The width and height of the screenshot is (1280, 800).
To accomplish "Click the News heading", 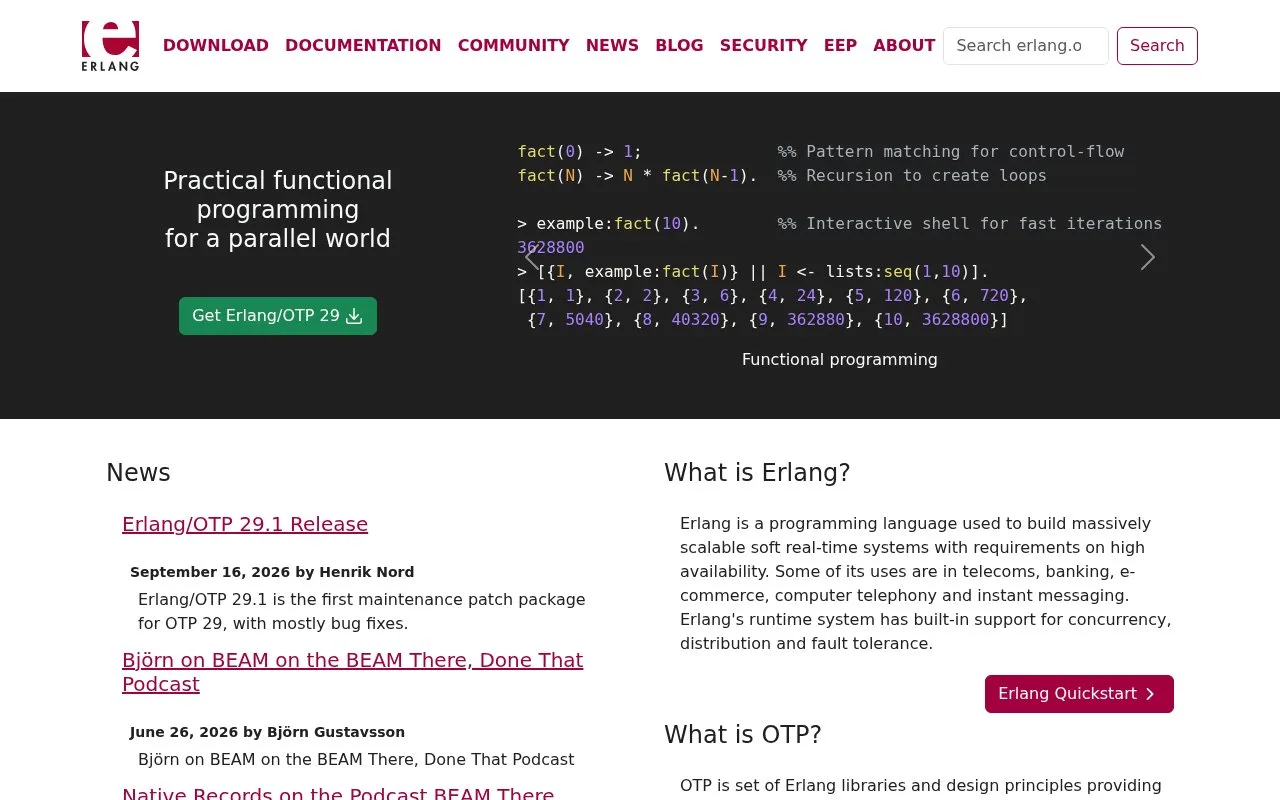I will [x=138, y=473].
